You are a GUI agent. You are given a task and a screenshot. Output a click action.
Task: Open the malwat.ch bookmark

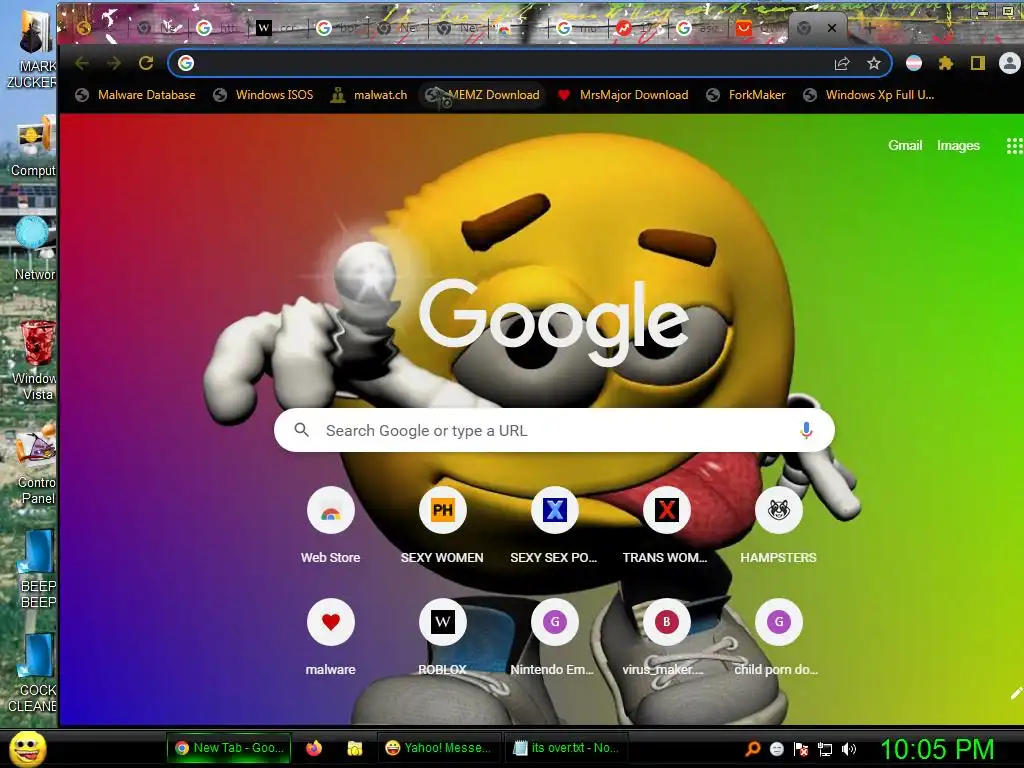click(369, 95)
